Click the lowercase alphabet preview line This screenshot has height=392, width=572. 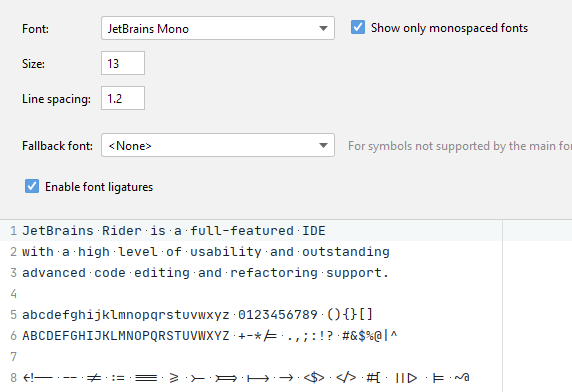coord(197,315)
